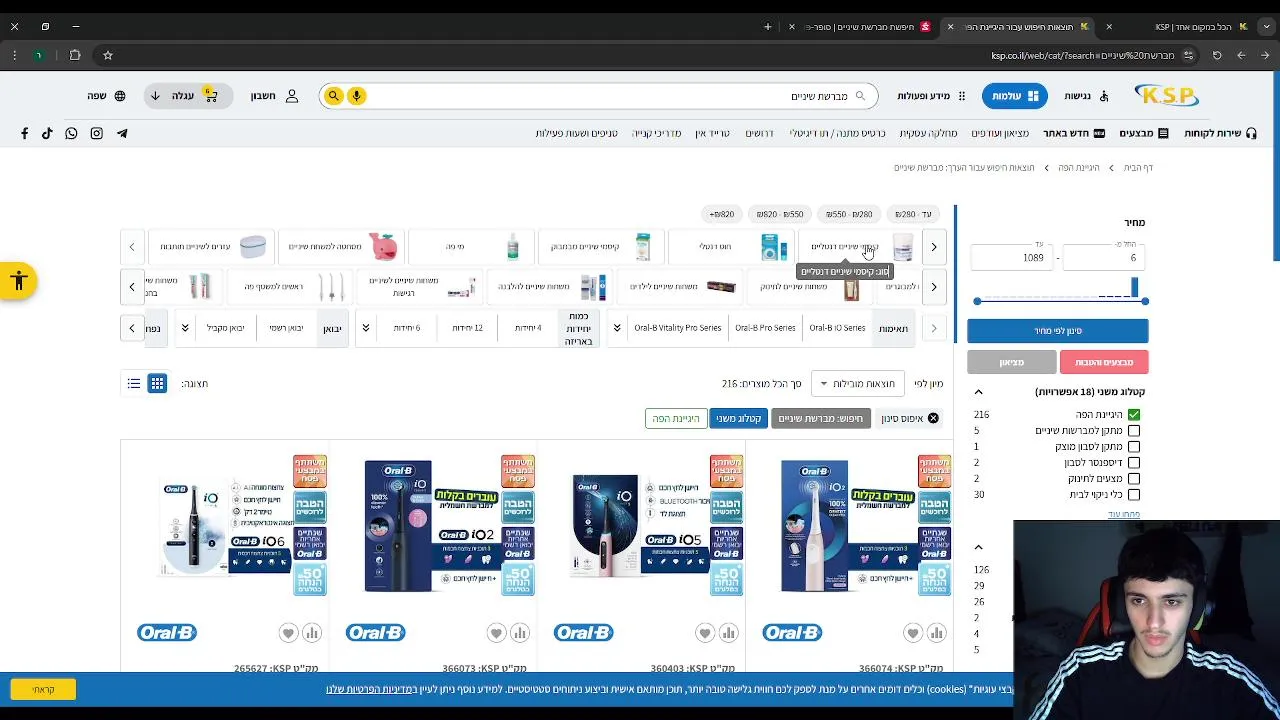Compare the iO5 pink toothbrush
Image resolution: width=1280 pixels, height=720 pixels.
coord(728,632)
